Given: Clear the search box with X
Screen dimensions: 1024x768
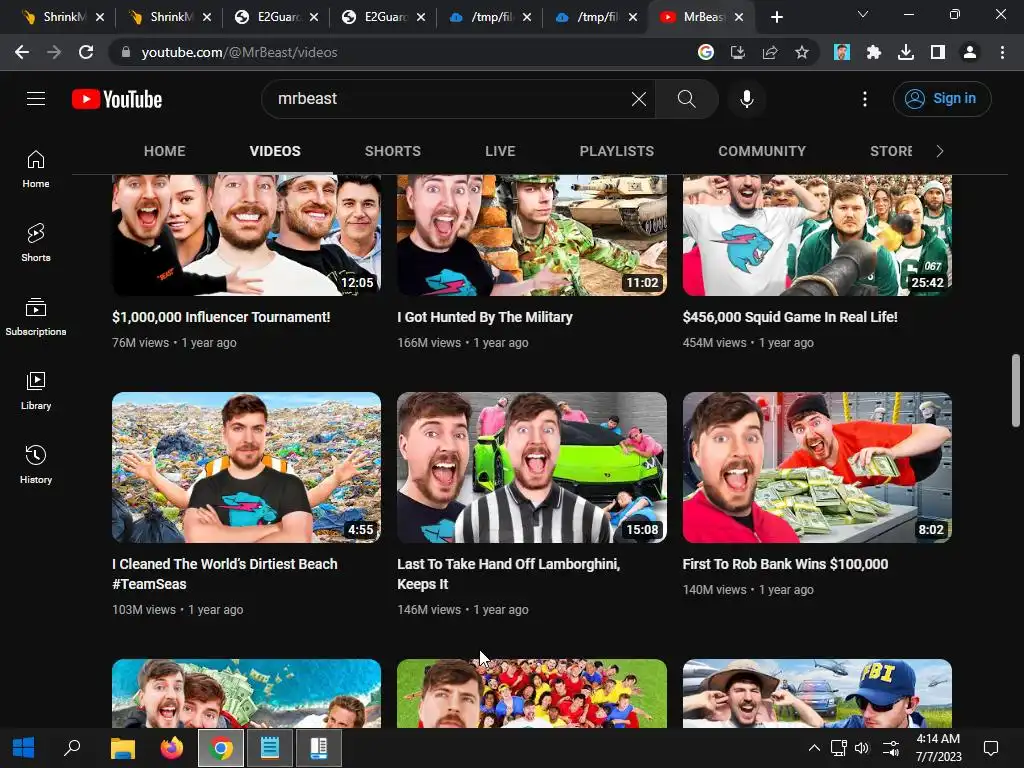Looking at the screenshot, I should click(639, 99).
